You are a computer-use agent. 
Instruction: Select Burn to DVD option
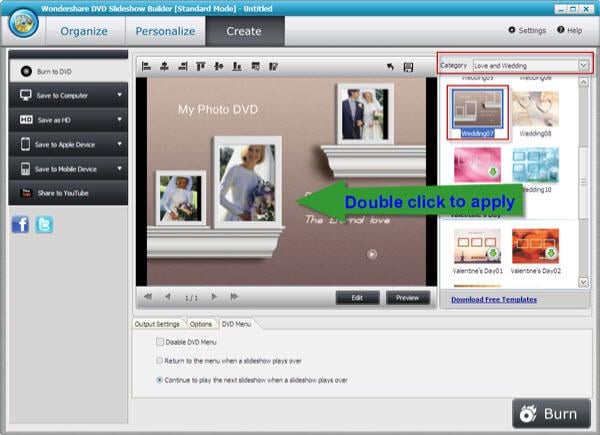[x=68, y=71]
